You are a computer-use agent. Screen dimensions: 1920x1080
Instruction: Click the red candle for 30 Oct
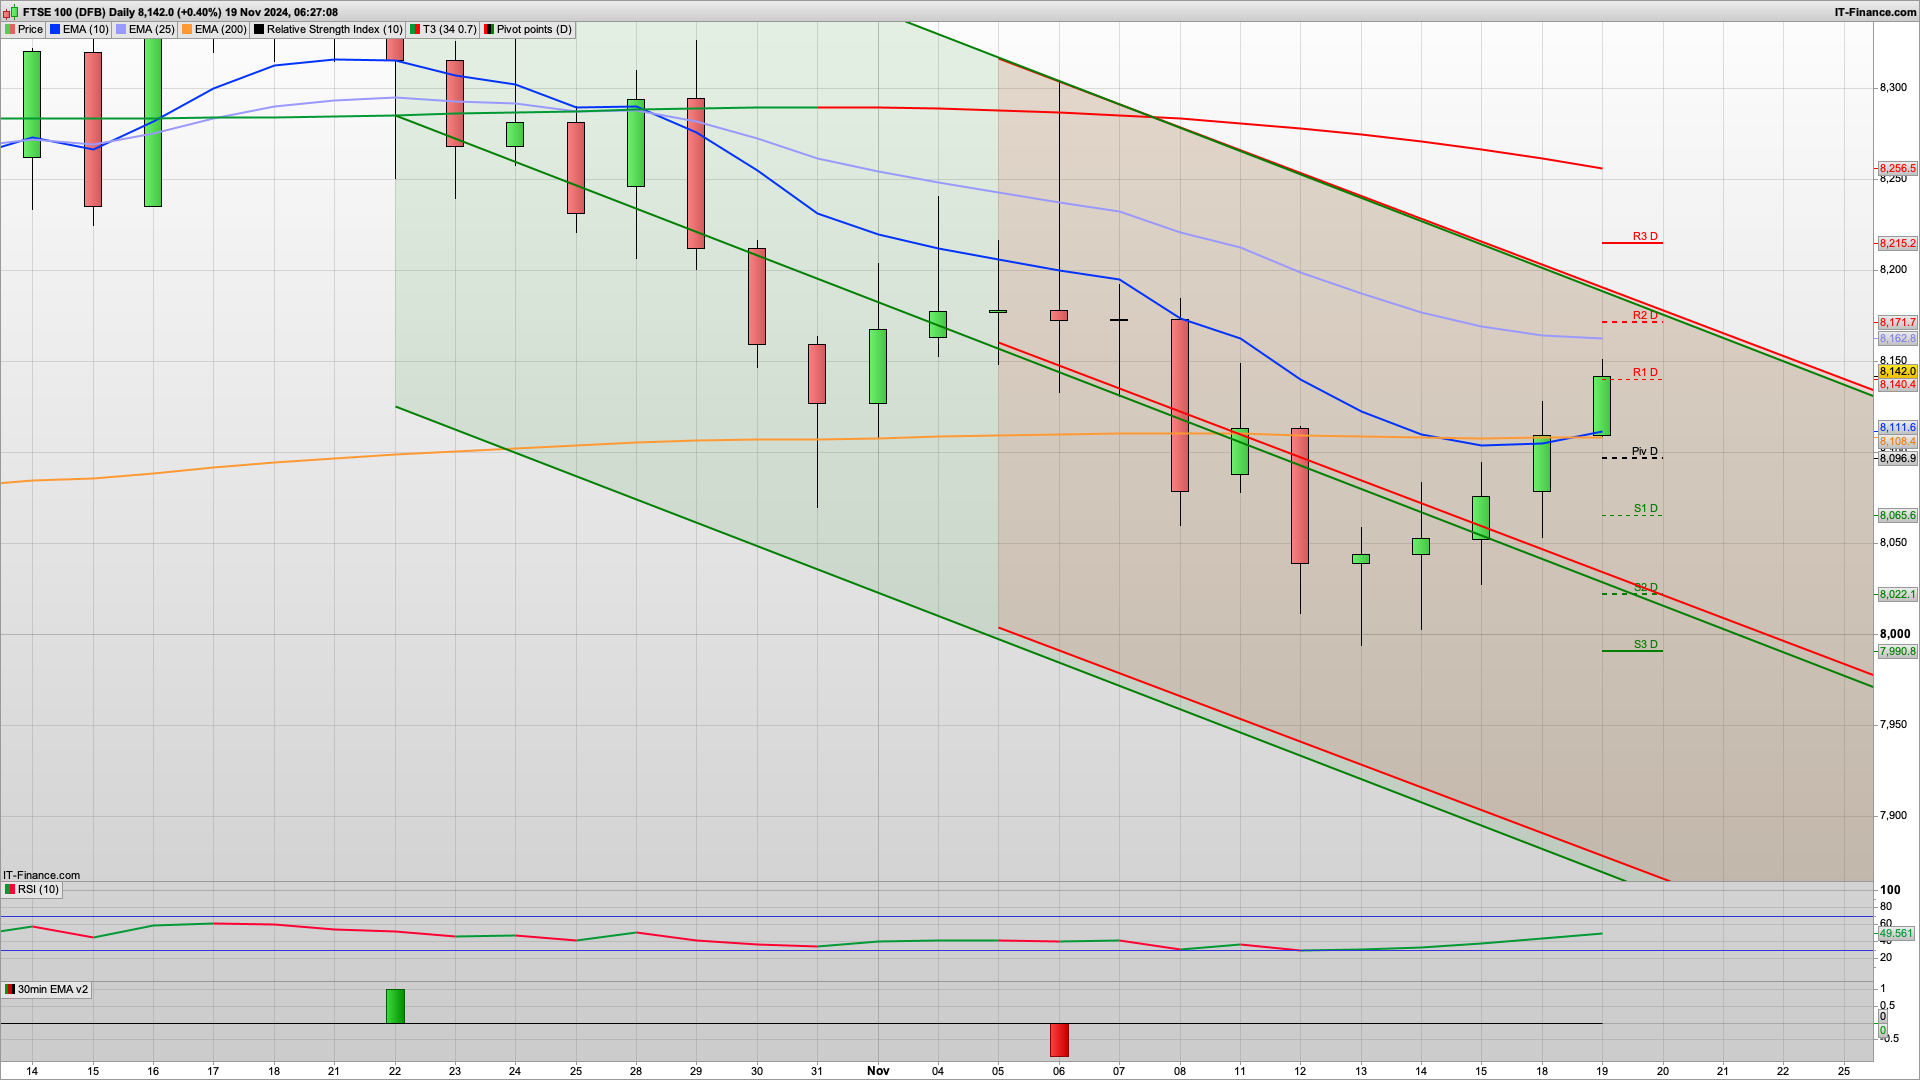click(757, 297)
